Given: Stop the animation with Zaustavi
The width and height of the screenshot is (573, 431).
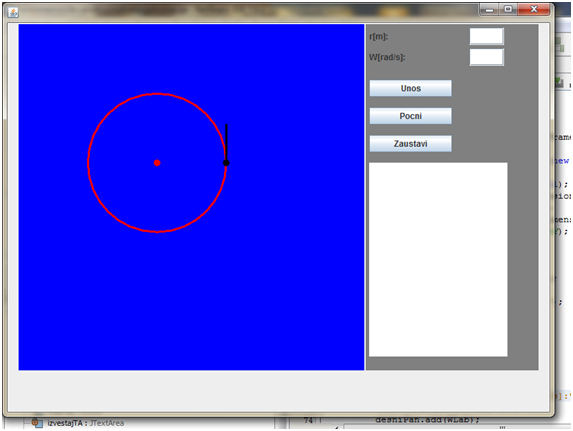Looking at the screenshot, I should click(x=410, y=144).
